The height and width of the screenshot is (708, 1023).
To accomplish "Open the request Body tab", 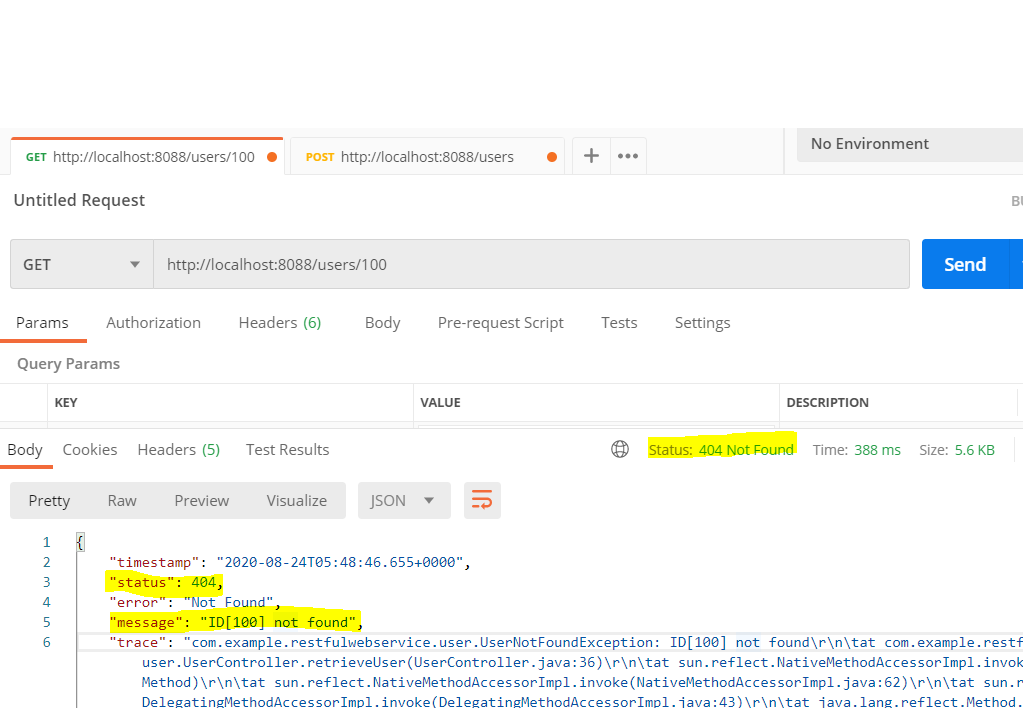I will (x=382, y=322).
